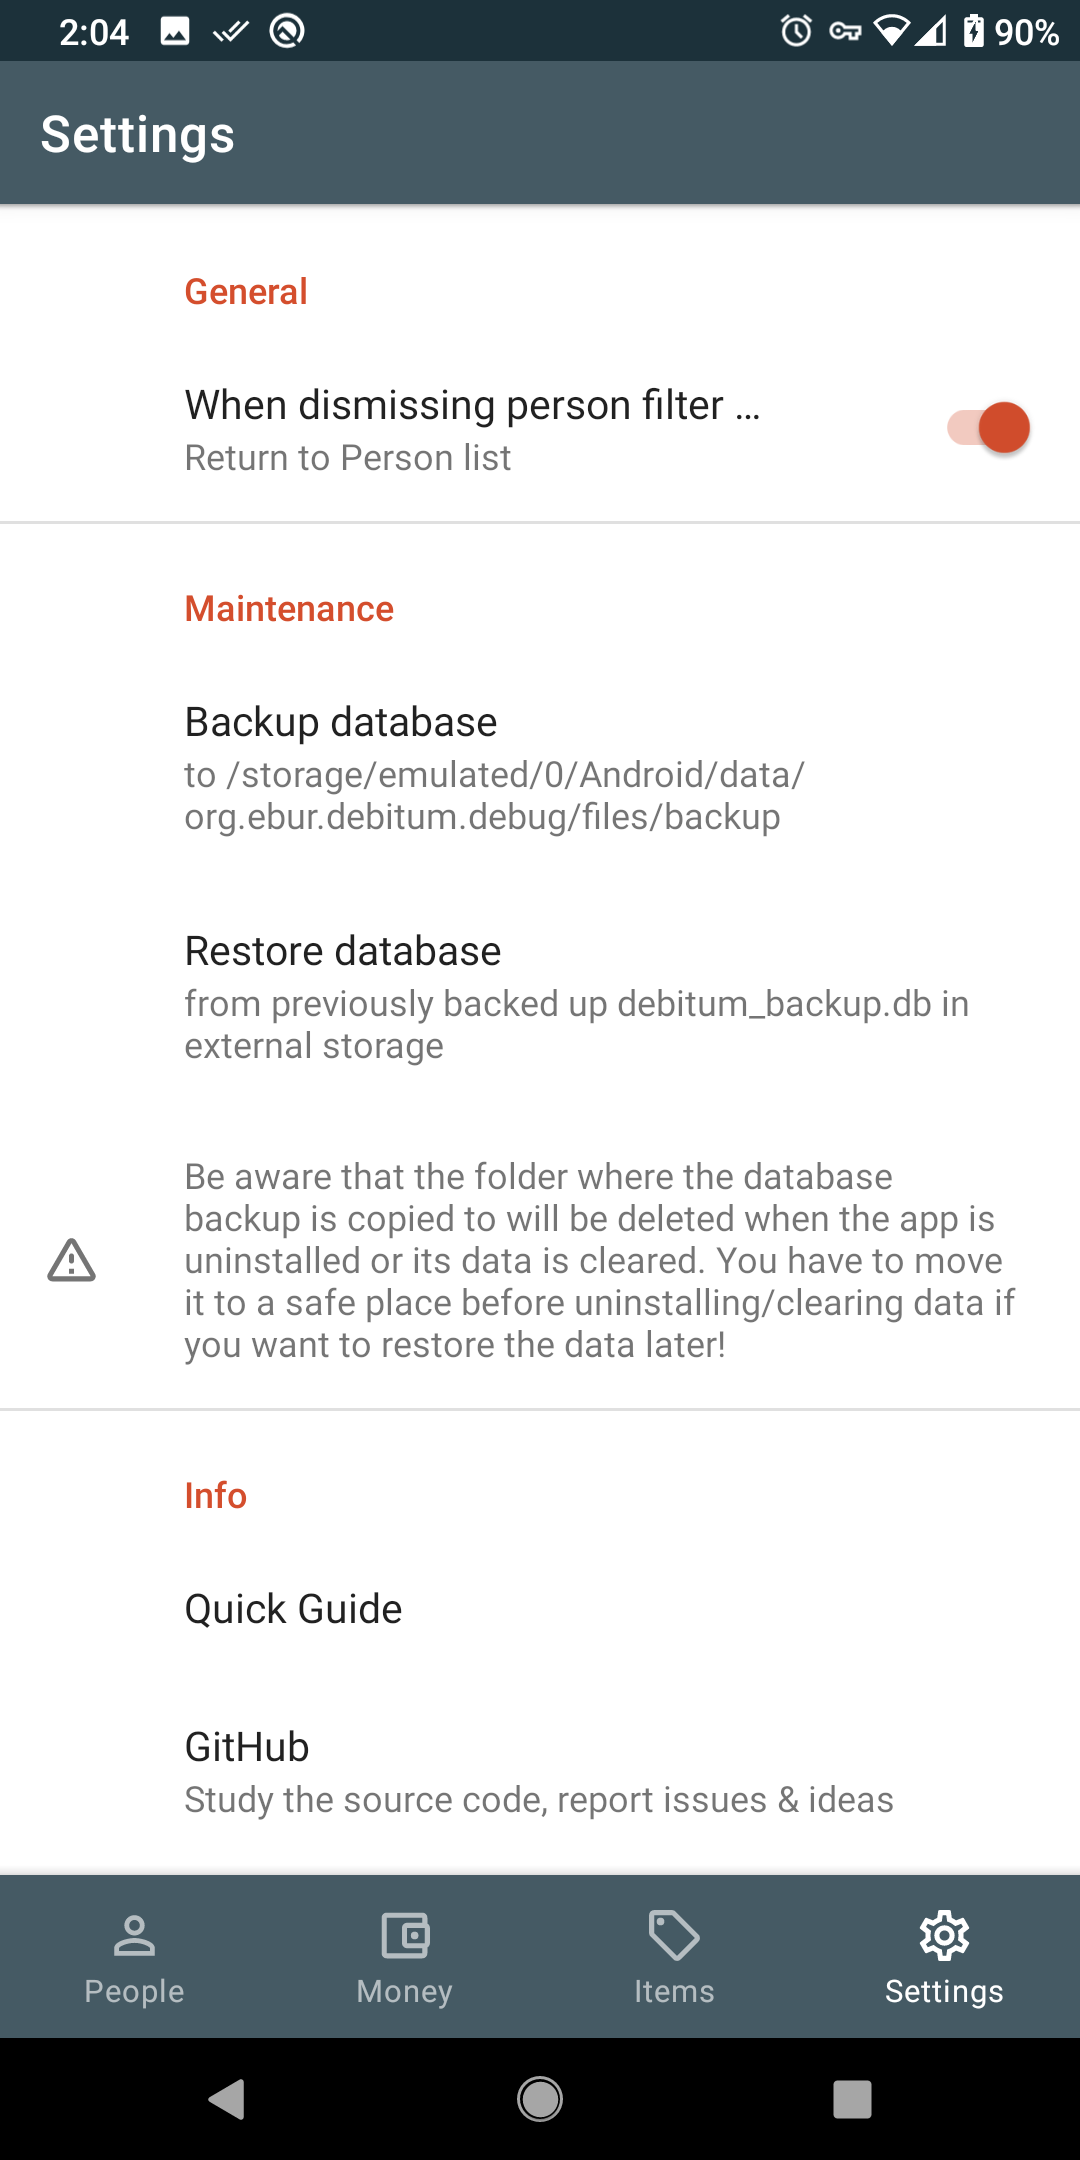Tap the Settings gear icon
This screenshot has width=1080, height=2160.
(944, 1935)
